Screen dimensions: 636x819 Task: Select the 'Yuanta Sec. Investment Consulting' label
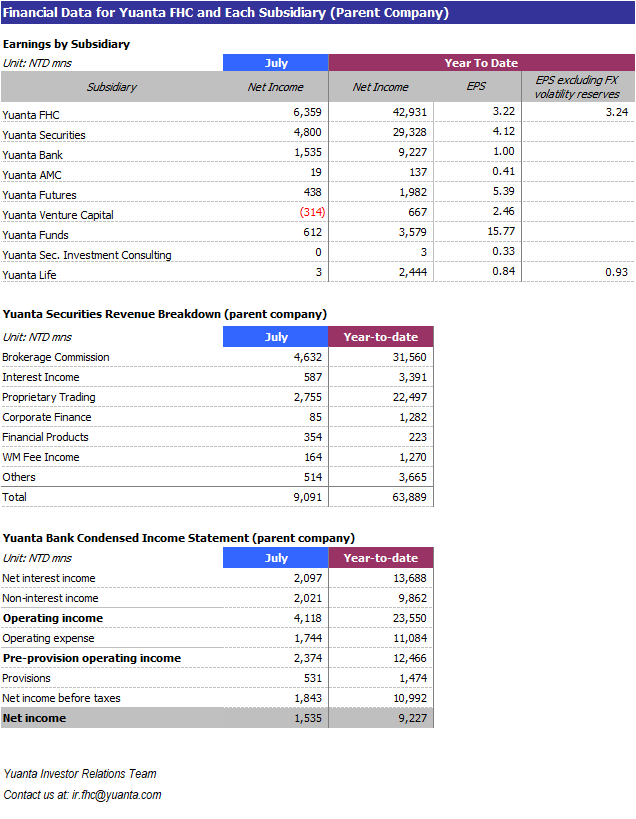pos(87,255)
